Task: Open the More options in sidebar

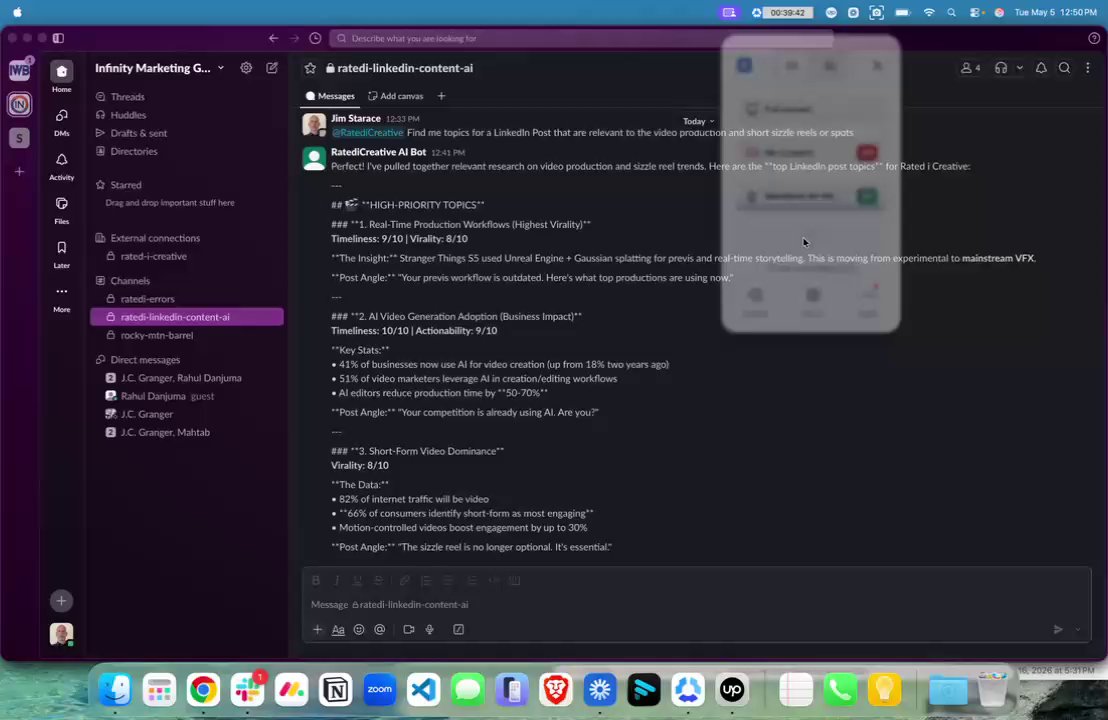Action: [x=61, y=298]
